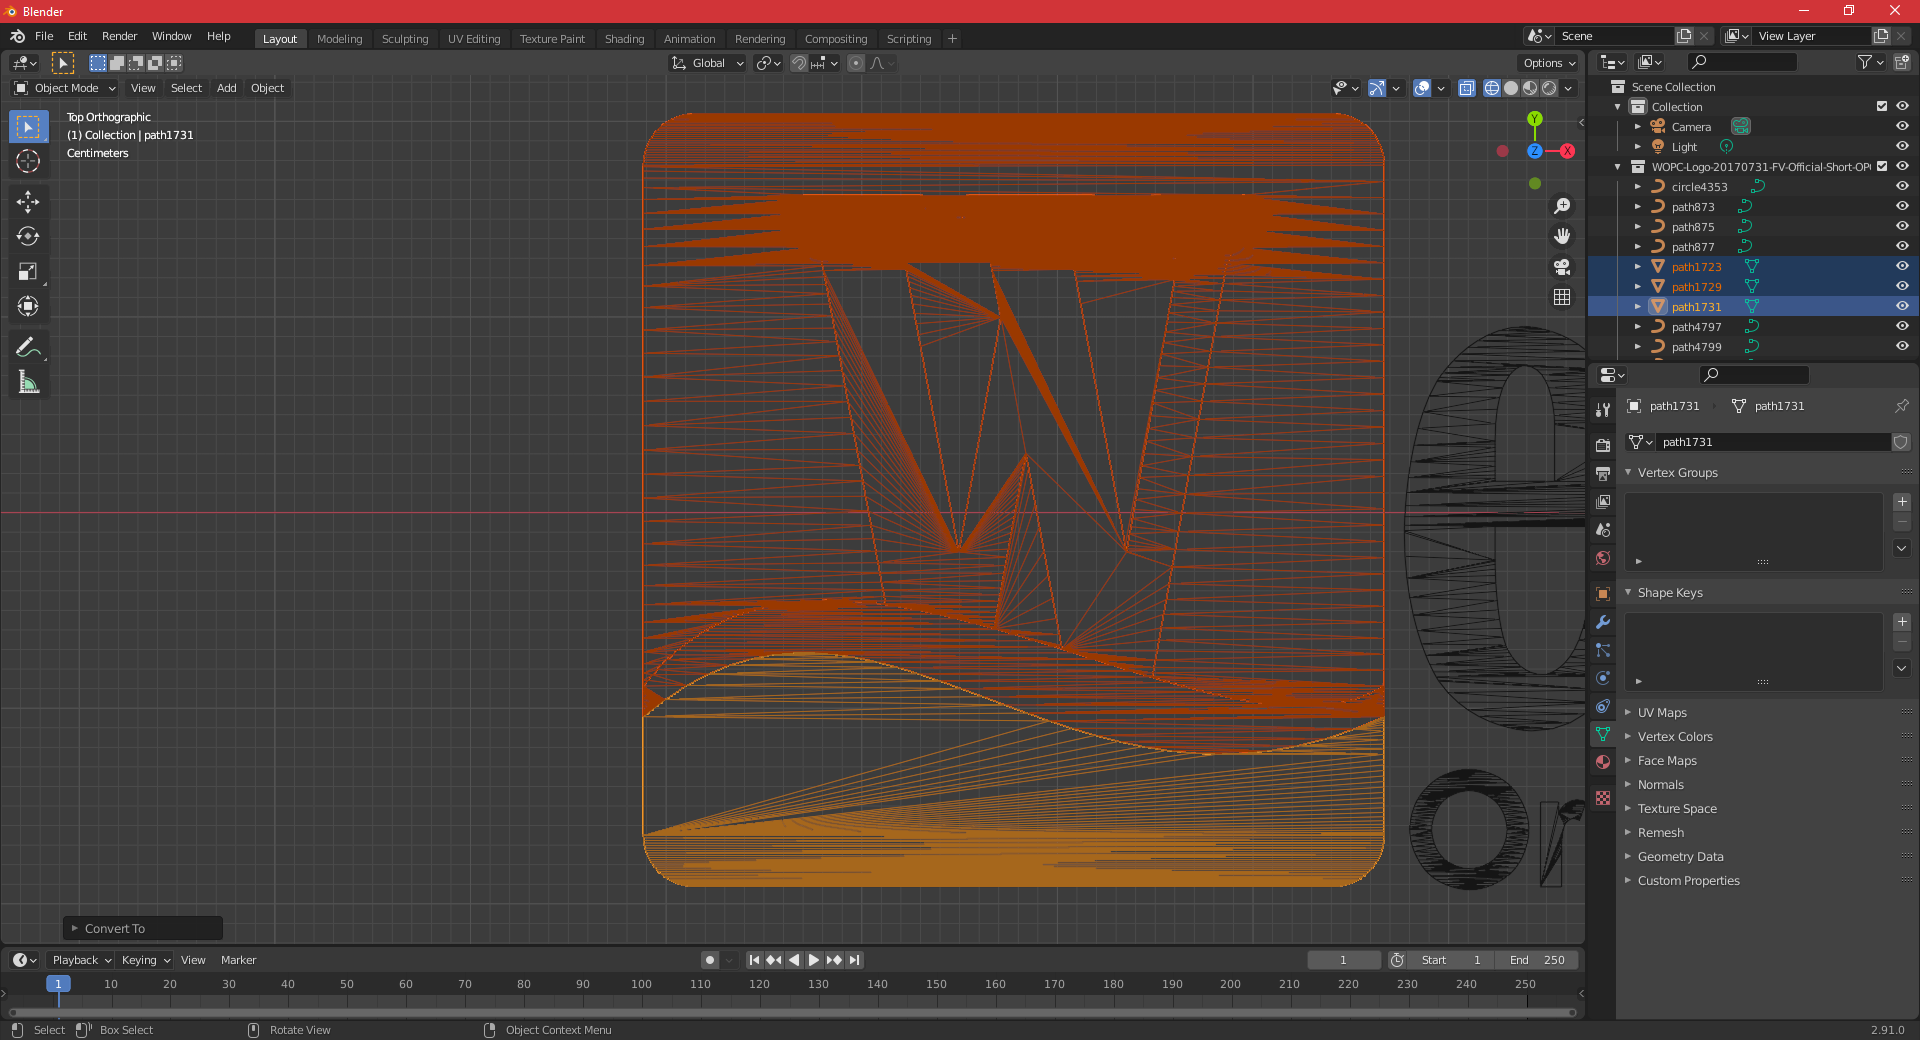Choose the Rotate tool

(x=28, y=237)
